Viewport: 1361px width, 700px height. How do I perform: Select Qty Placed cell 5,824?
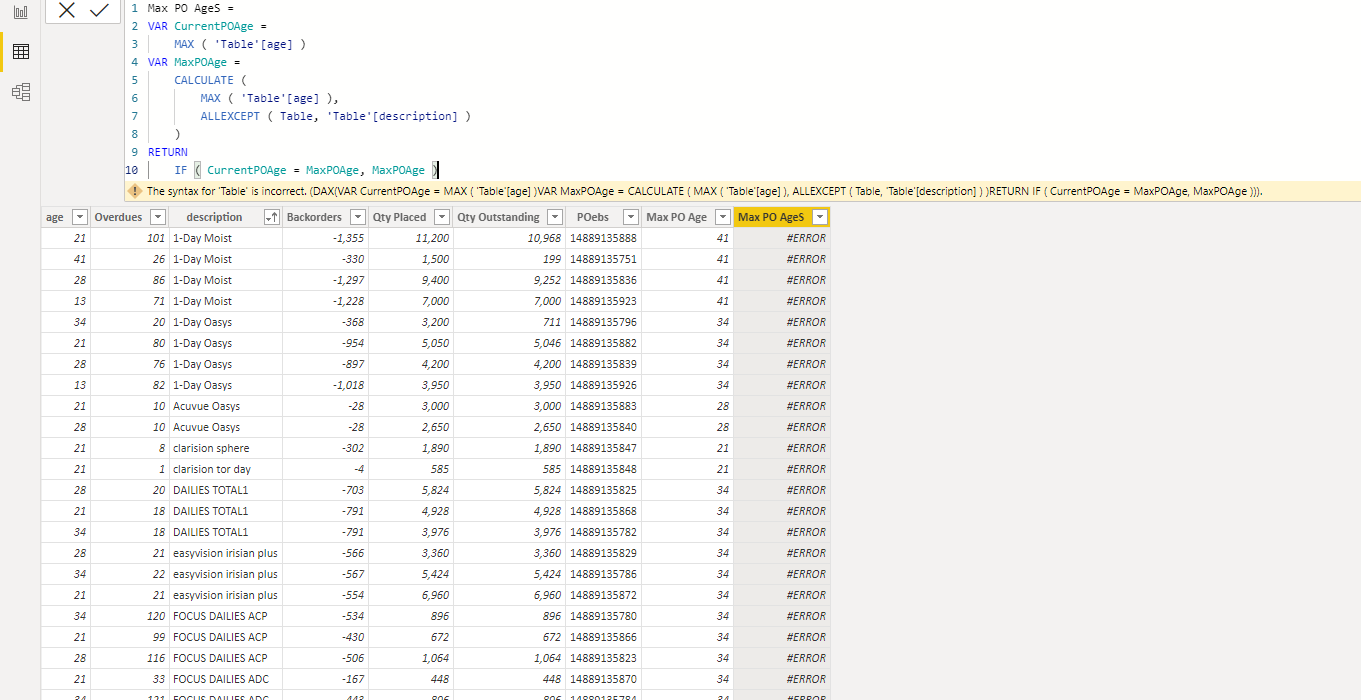point(411,490)
